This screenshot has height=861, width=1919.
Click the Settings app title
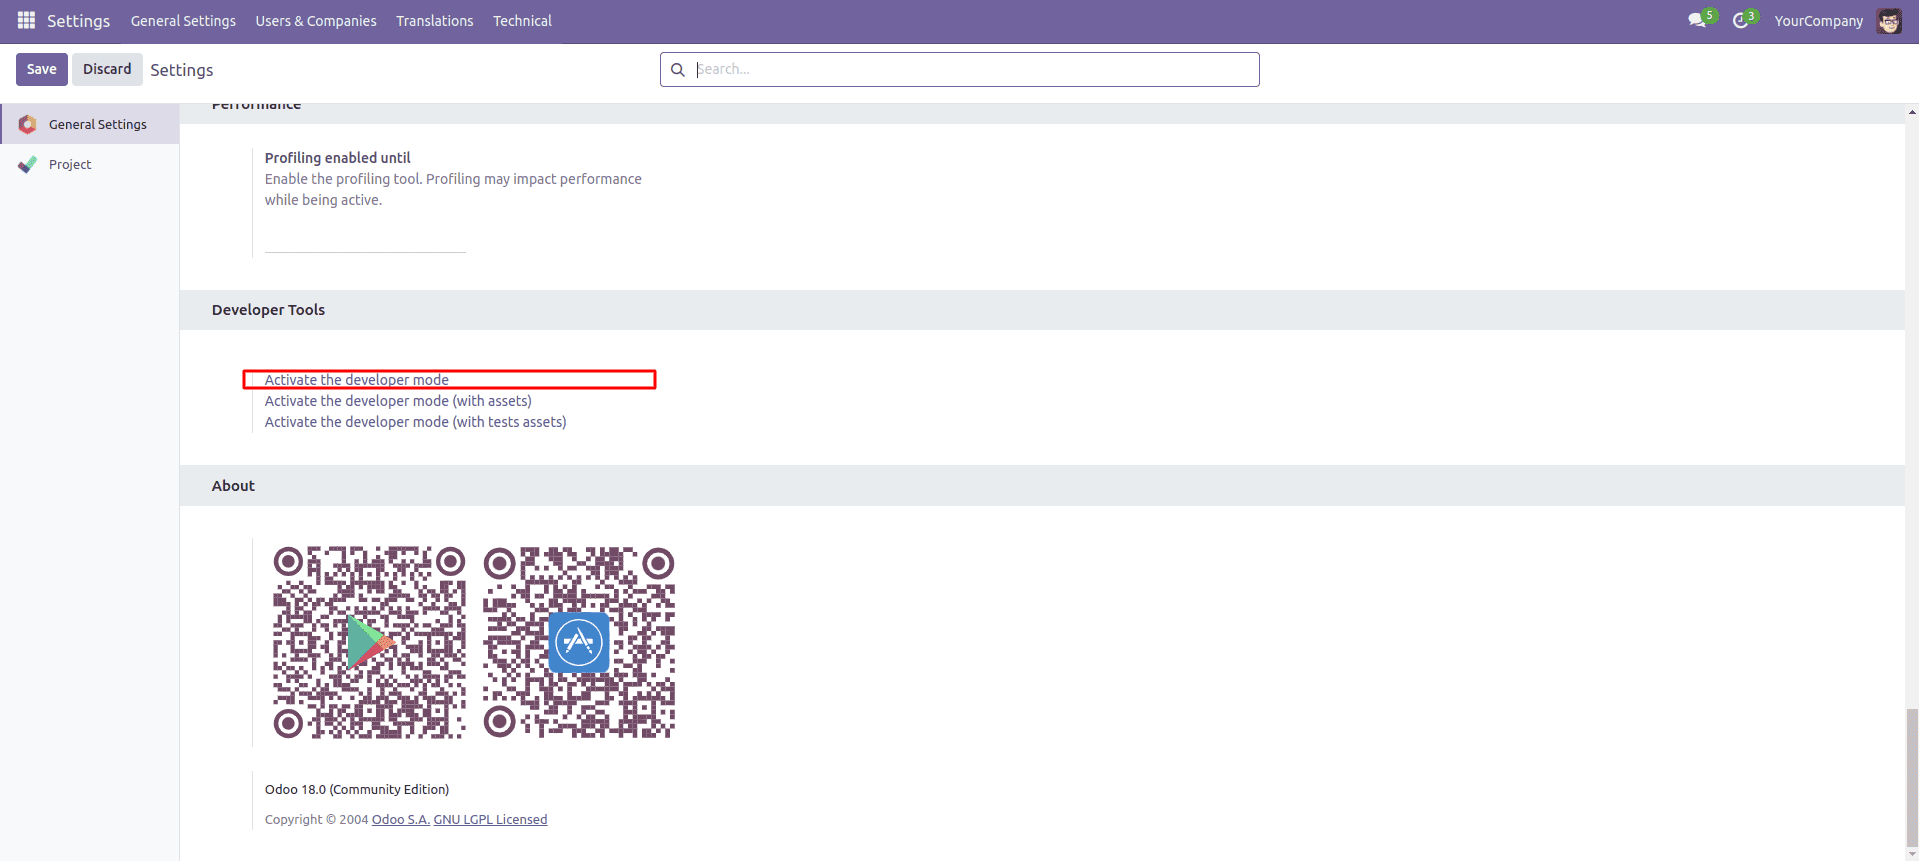click(78, 21)
